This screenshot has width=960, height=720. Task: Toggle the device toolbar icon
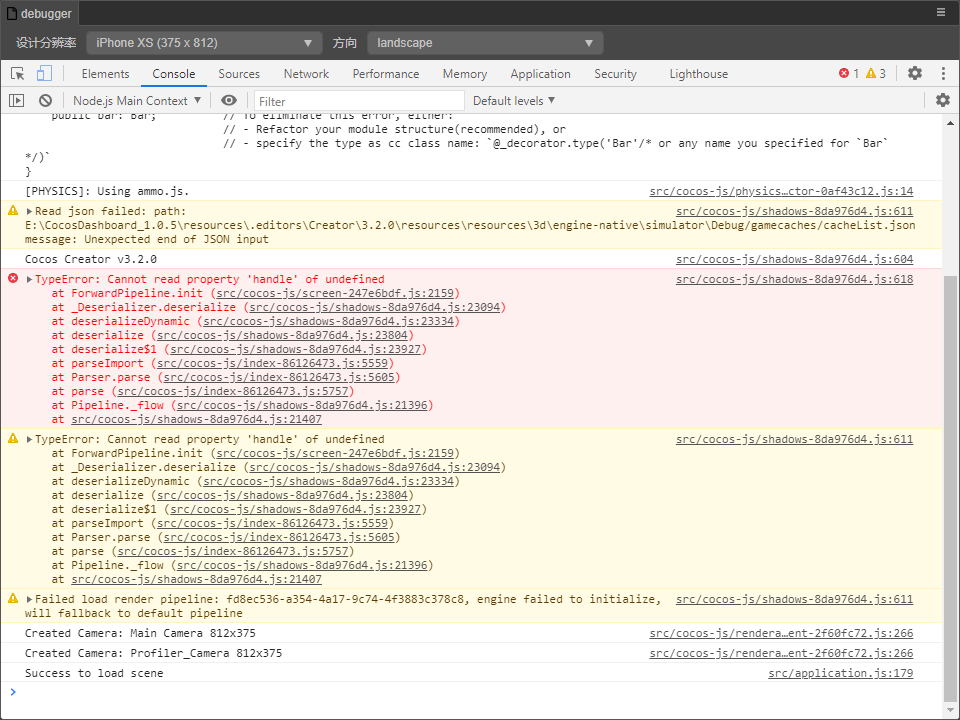tap(44, 73)
